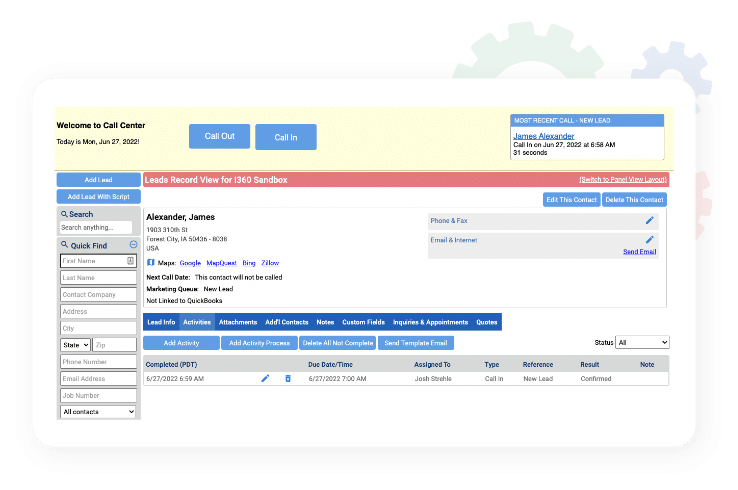Image resolution: width=738 pixels, height=490 pixels.
Task: Switch to the Activities tab
Action: [x=197, y=322]
